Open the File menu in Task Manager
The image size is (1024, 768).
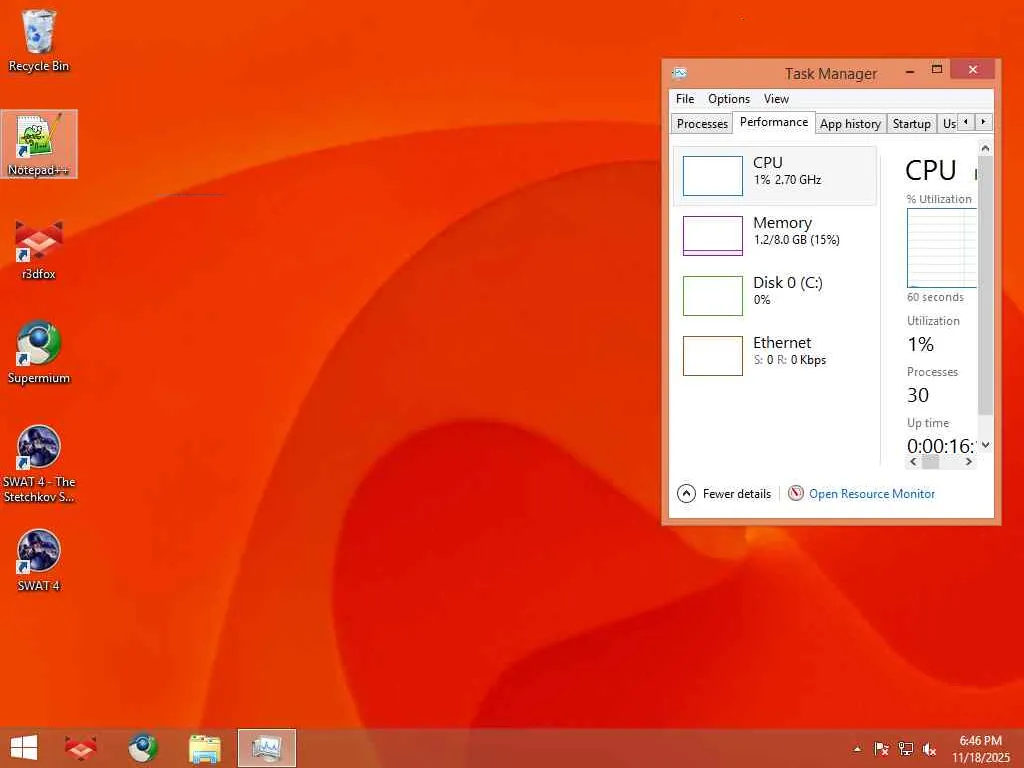pos(685,99)
